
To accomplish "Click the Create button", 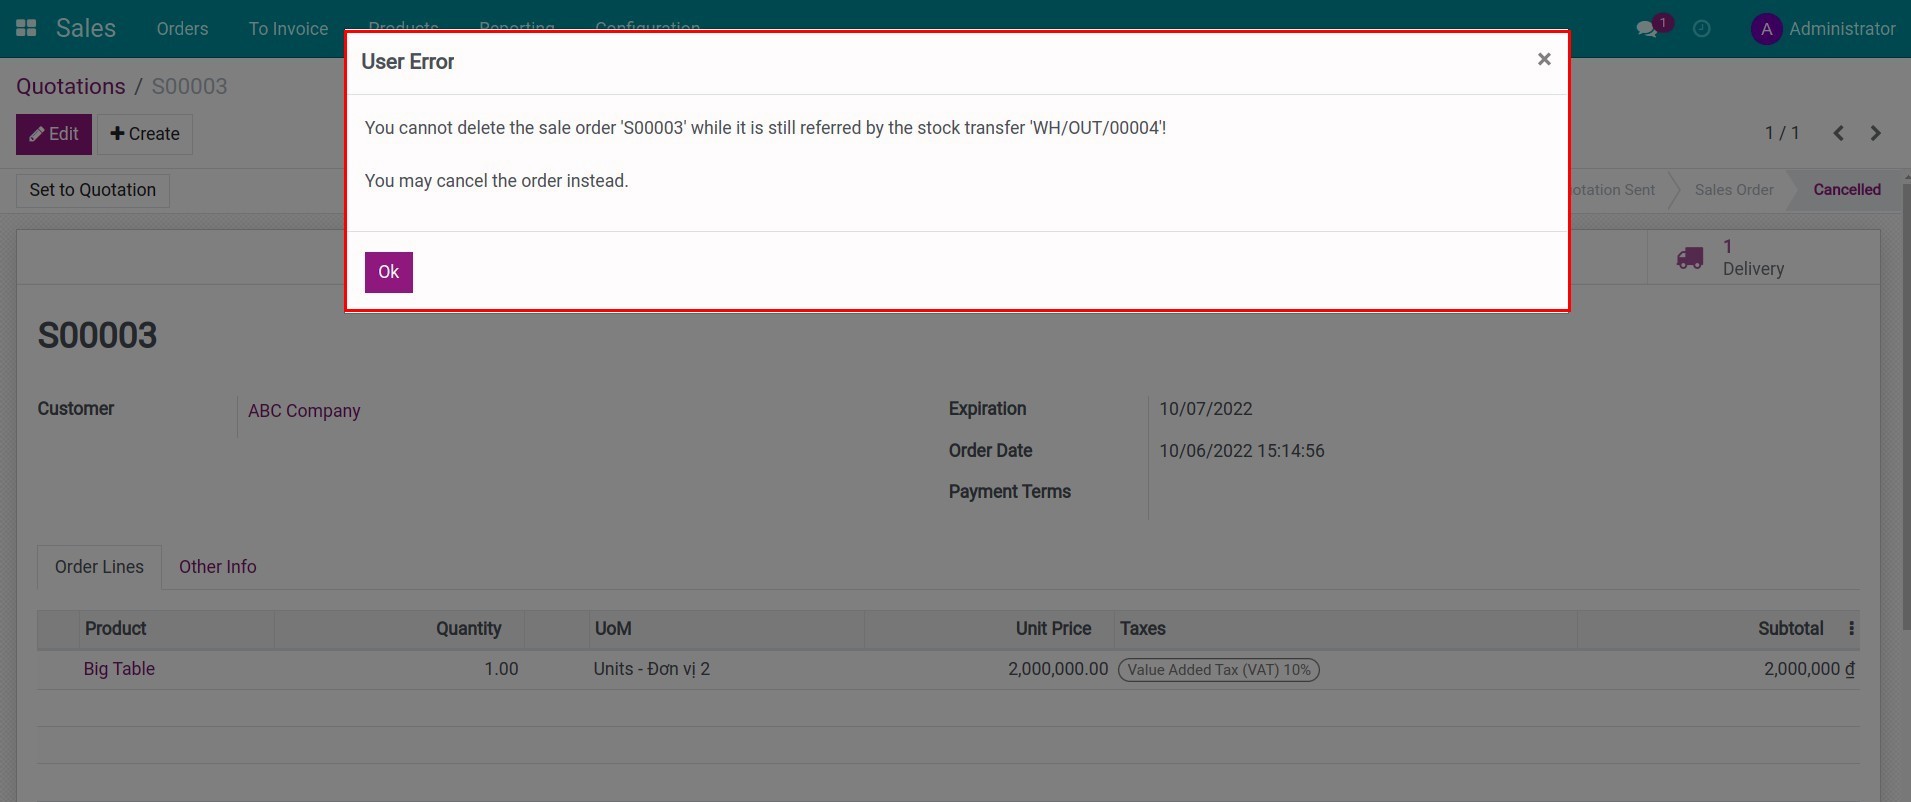I will 145,134.
